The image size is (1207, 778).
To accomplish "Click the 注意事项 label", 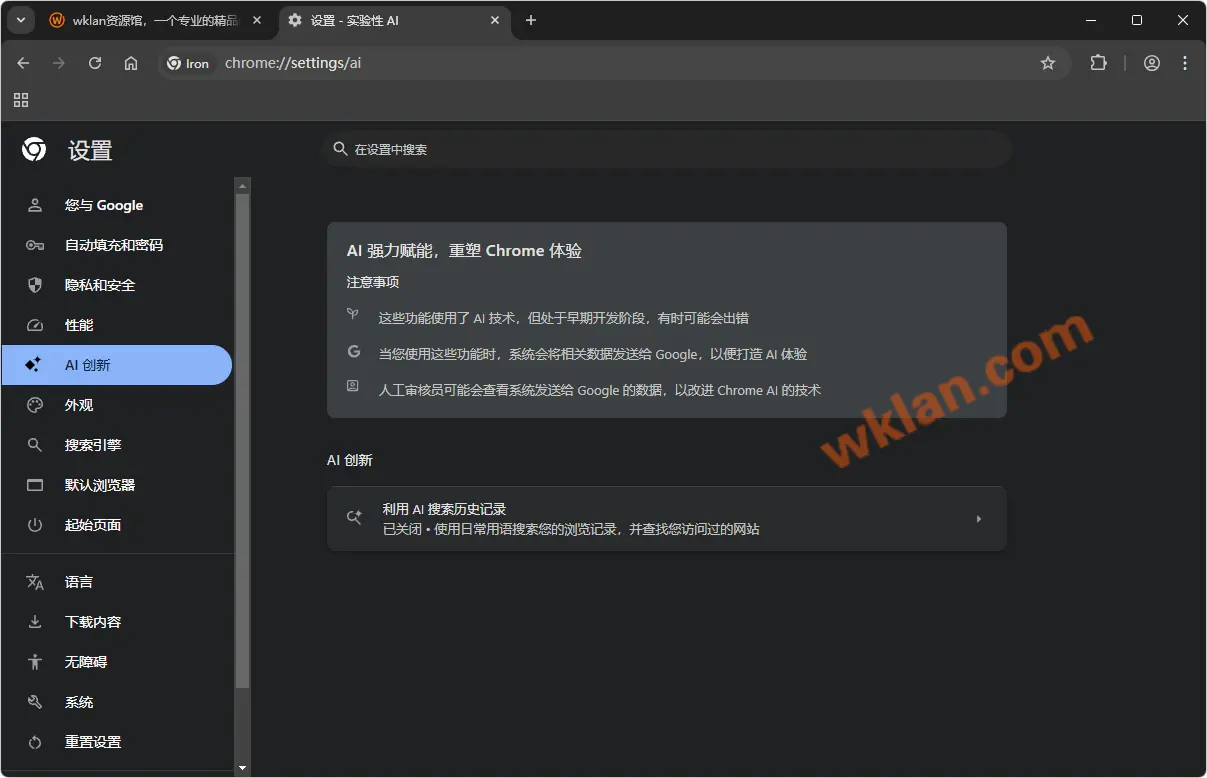I will (373, 282).
